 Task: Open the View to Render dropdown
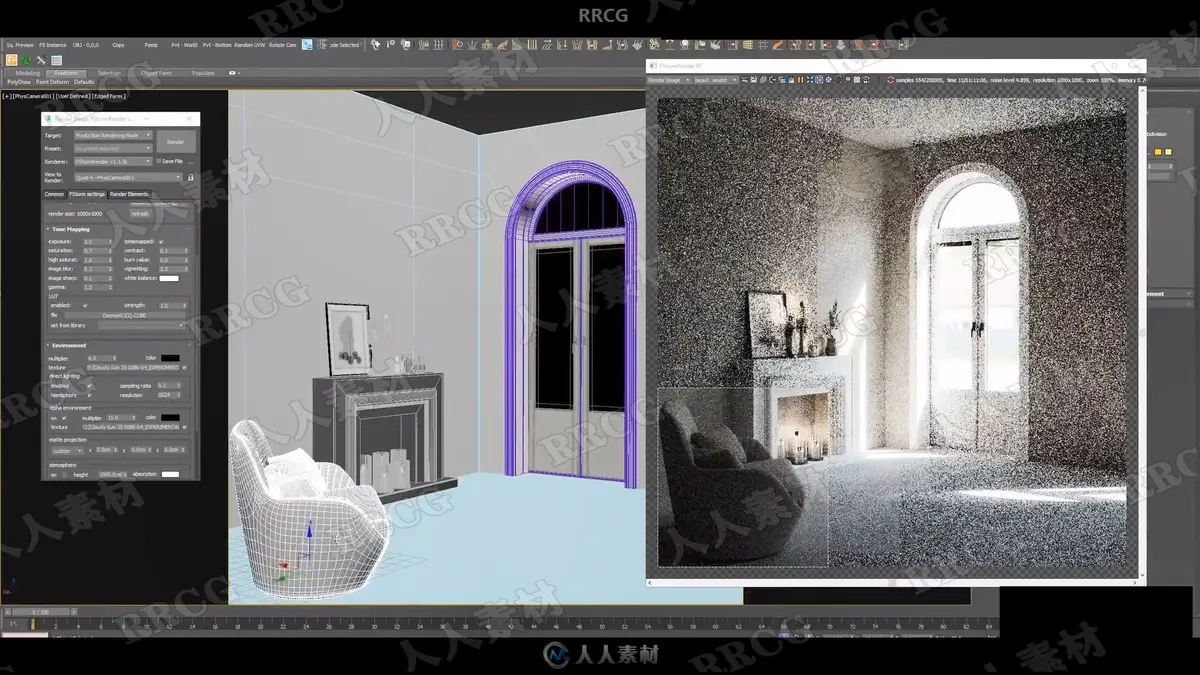pos(128,178)
